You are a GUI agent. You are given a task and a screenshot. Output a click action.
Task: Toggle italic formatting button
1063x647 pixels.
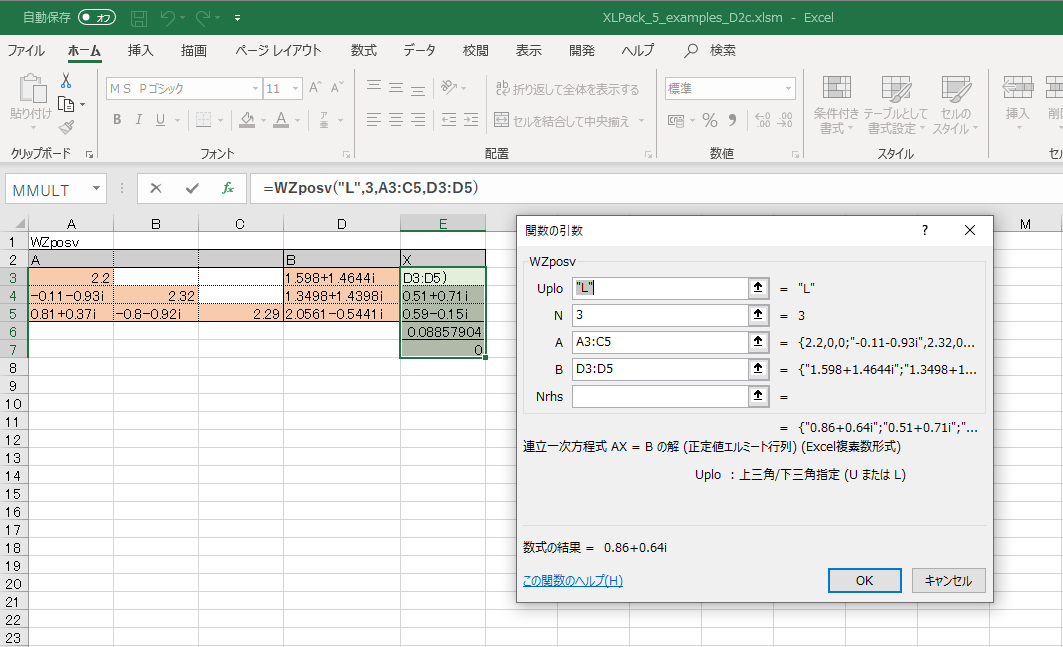coord(138,121)
